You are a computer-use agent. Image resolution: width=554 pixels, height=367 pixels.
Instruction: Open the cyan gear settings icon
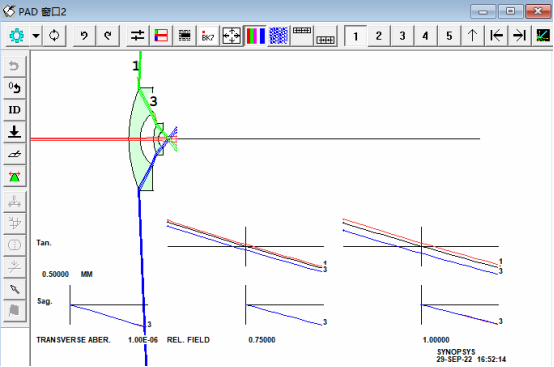click(17, 36)
